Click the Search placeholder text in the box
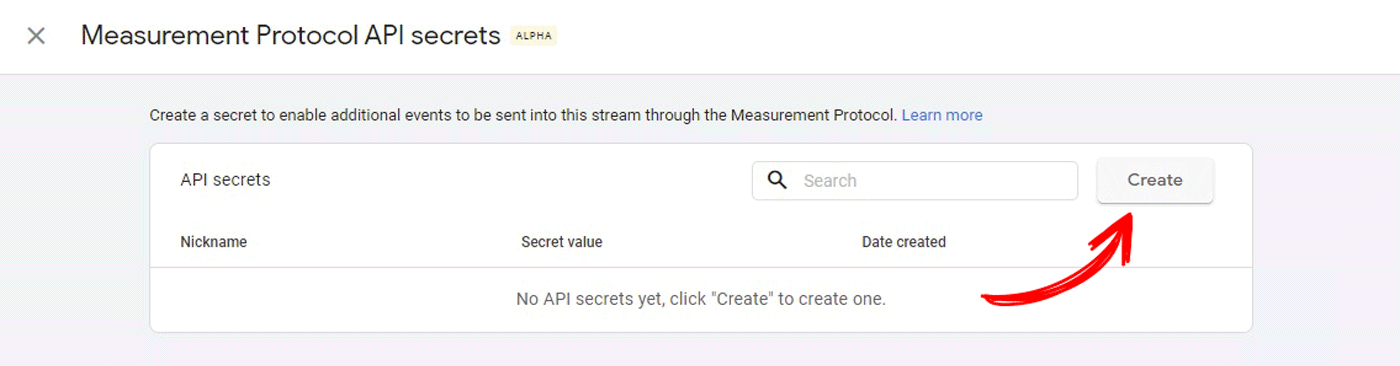The height and width of the screenshot is (366, 1400). 830,181
